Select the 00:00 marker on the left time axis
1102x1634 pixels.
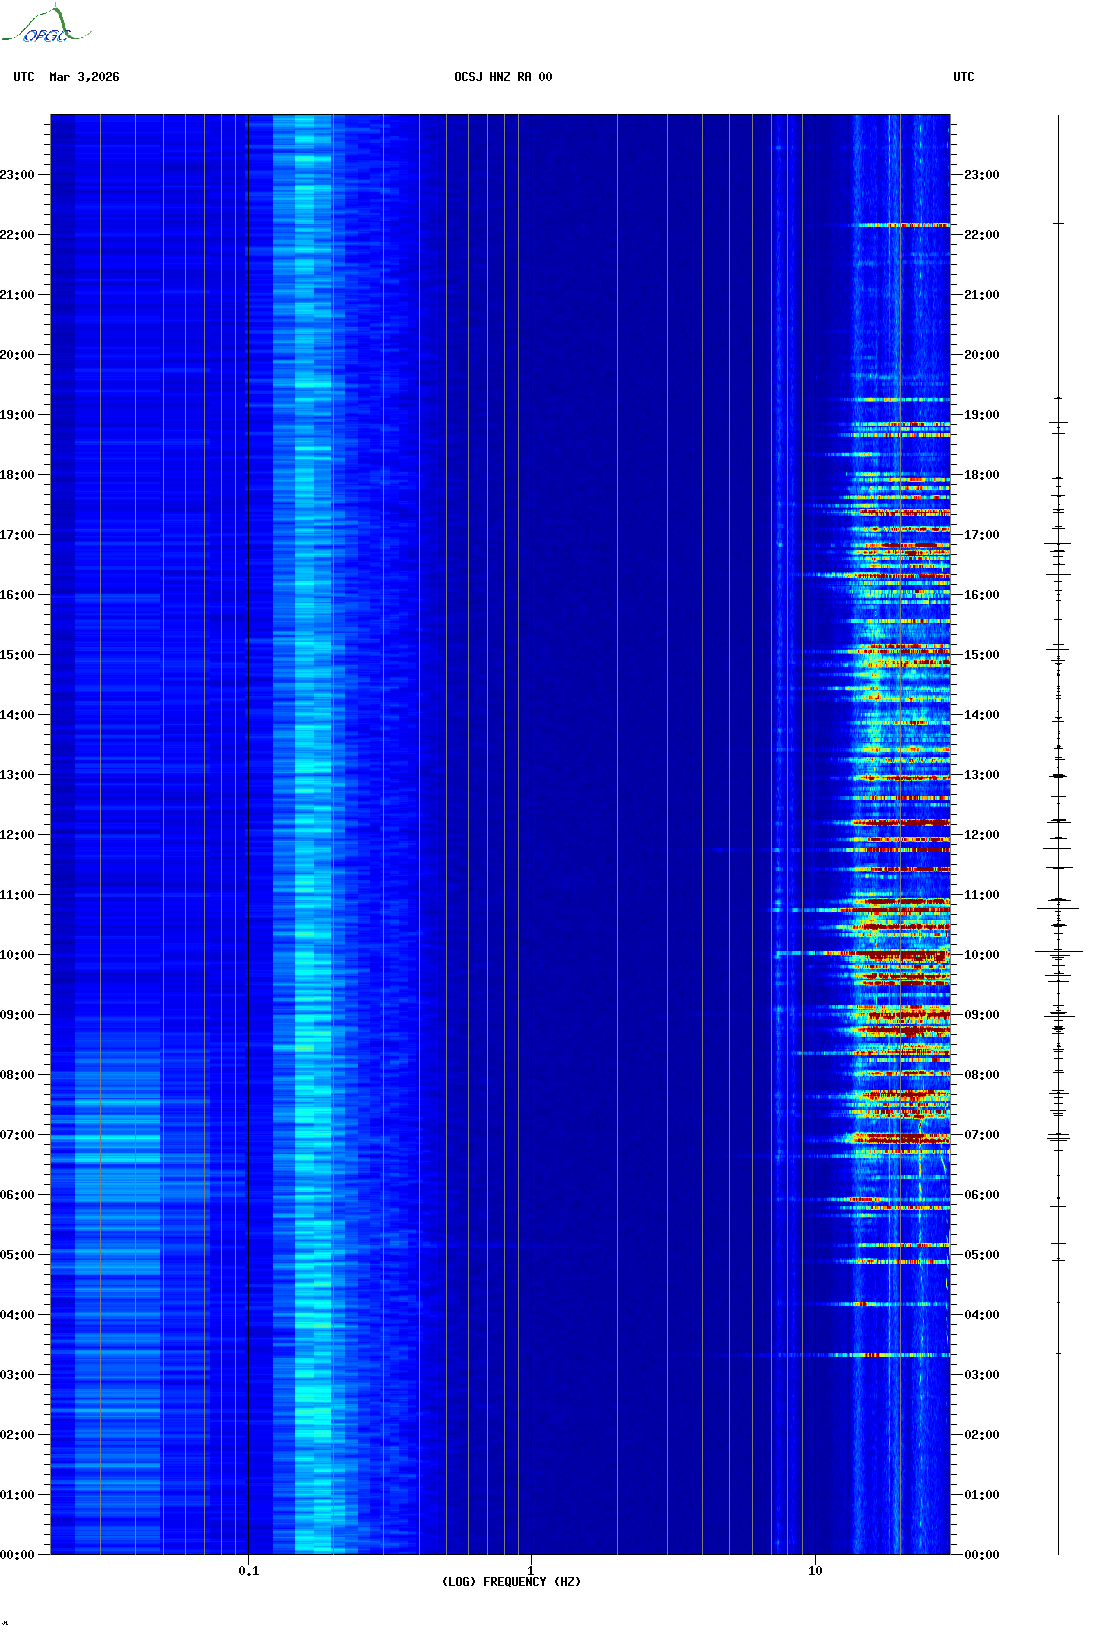point(17,1555)
